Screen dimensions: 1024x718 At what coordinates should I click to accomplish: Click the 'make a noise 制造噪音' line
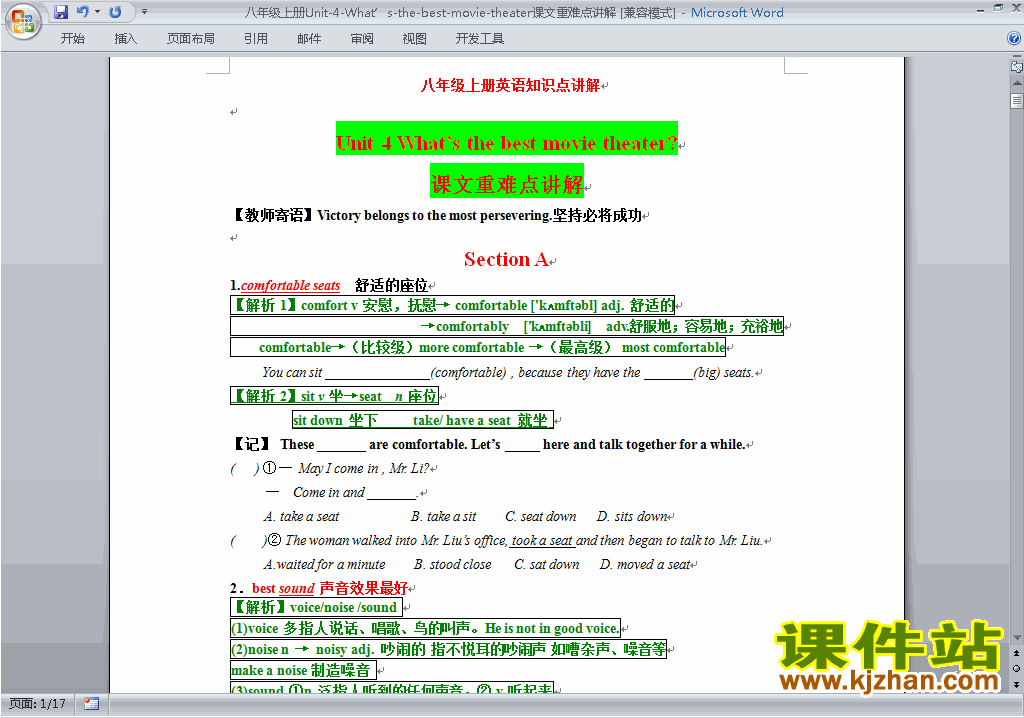point(302,670)
